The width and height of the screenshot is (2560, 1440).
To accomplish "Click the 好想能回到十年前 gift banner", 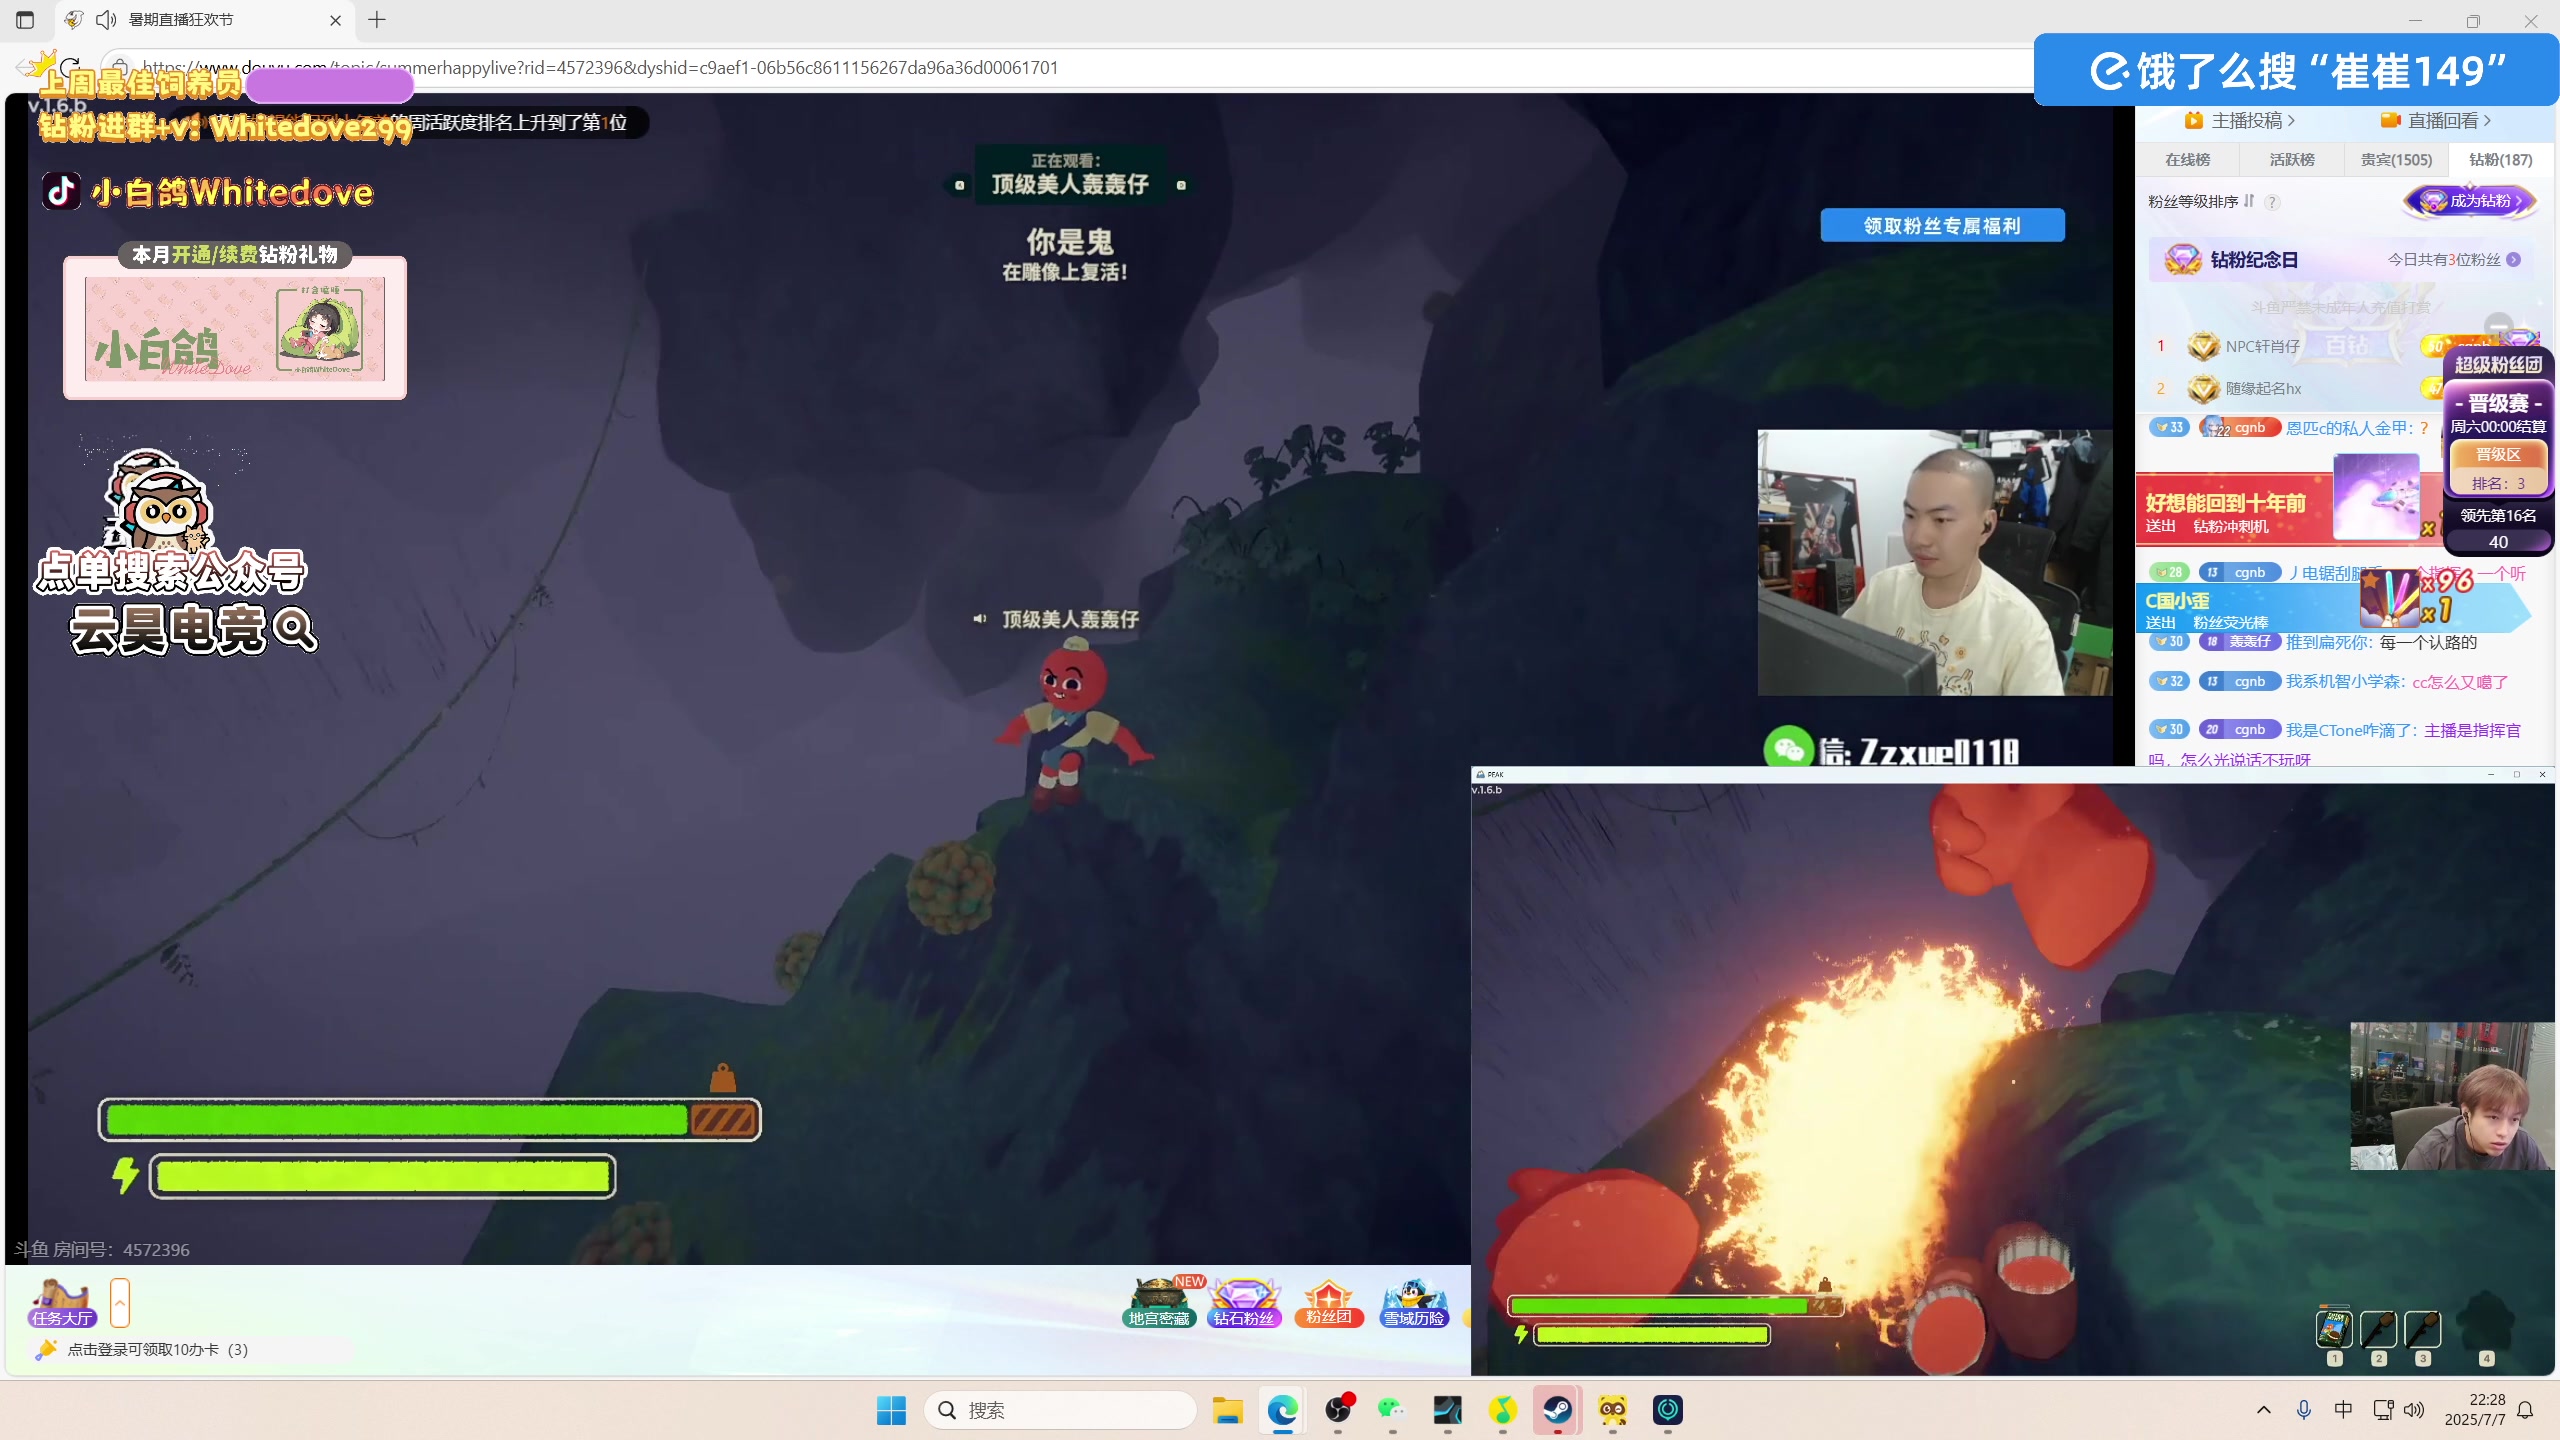I will pyautogui.click(x=2290, y=510).
